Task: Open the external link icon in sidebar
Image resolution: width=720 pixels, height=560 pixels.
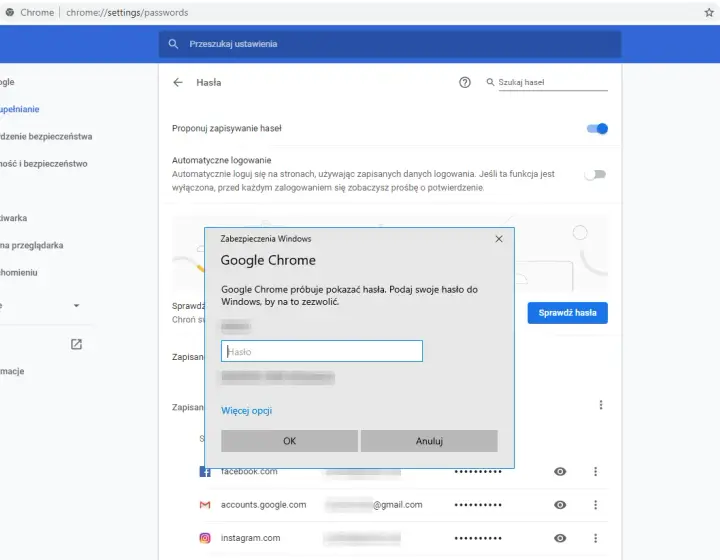Action: point(76,344)
